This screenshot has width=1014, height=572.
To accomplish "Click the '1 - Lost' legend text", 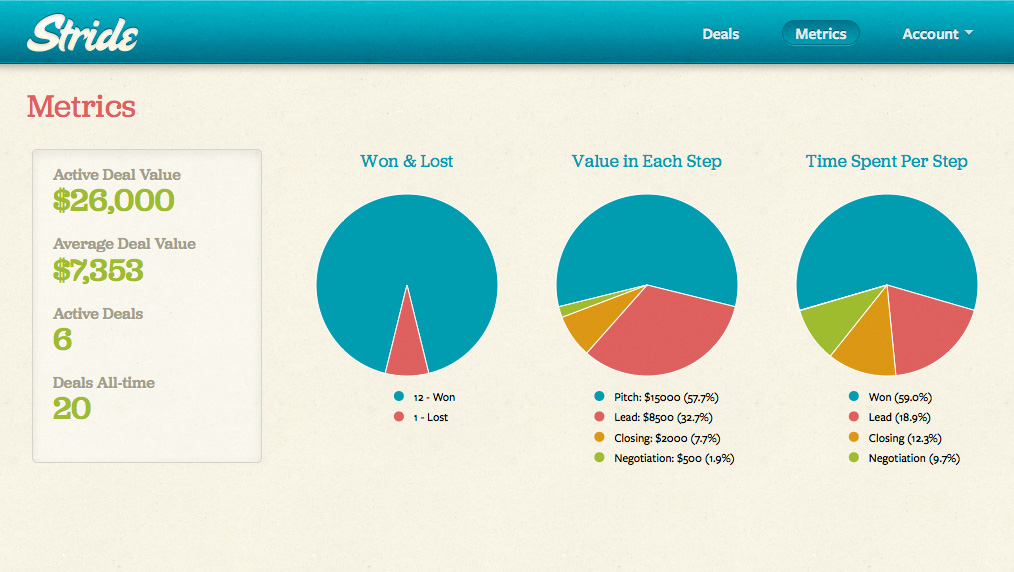I will pos(431,418).
